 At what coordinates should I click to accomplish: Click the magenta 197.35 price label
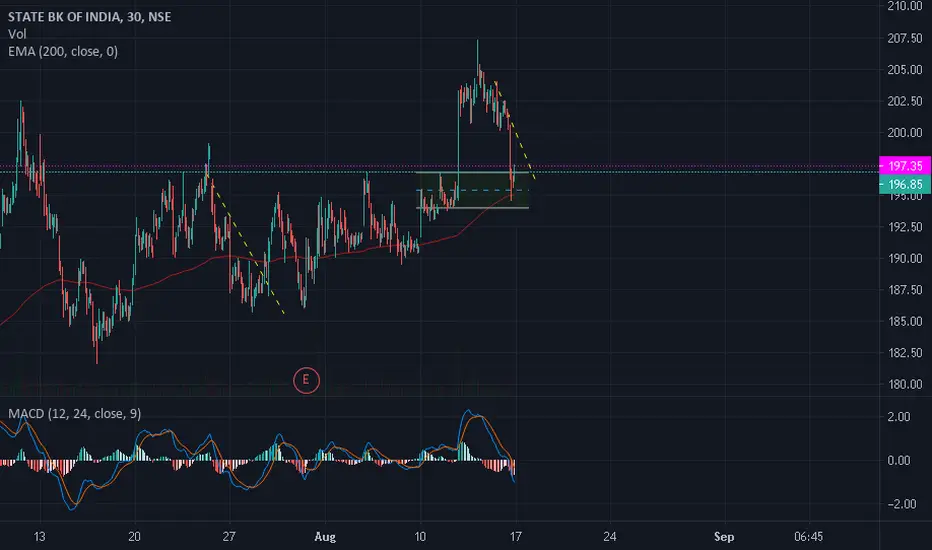click(x=905, y=166)
